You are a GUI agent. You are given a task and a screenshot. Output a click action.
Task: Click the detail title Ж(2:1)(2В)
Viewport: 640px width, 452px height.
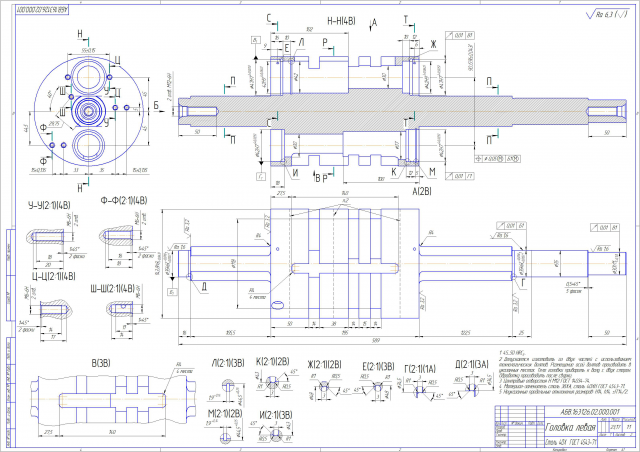(324, 364)
